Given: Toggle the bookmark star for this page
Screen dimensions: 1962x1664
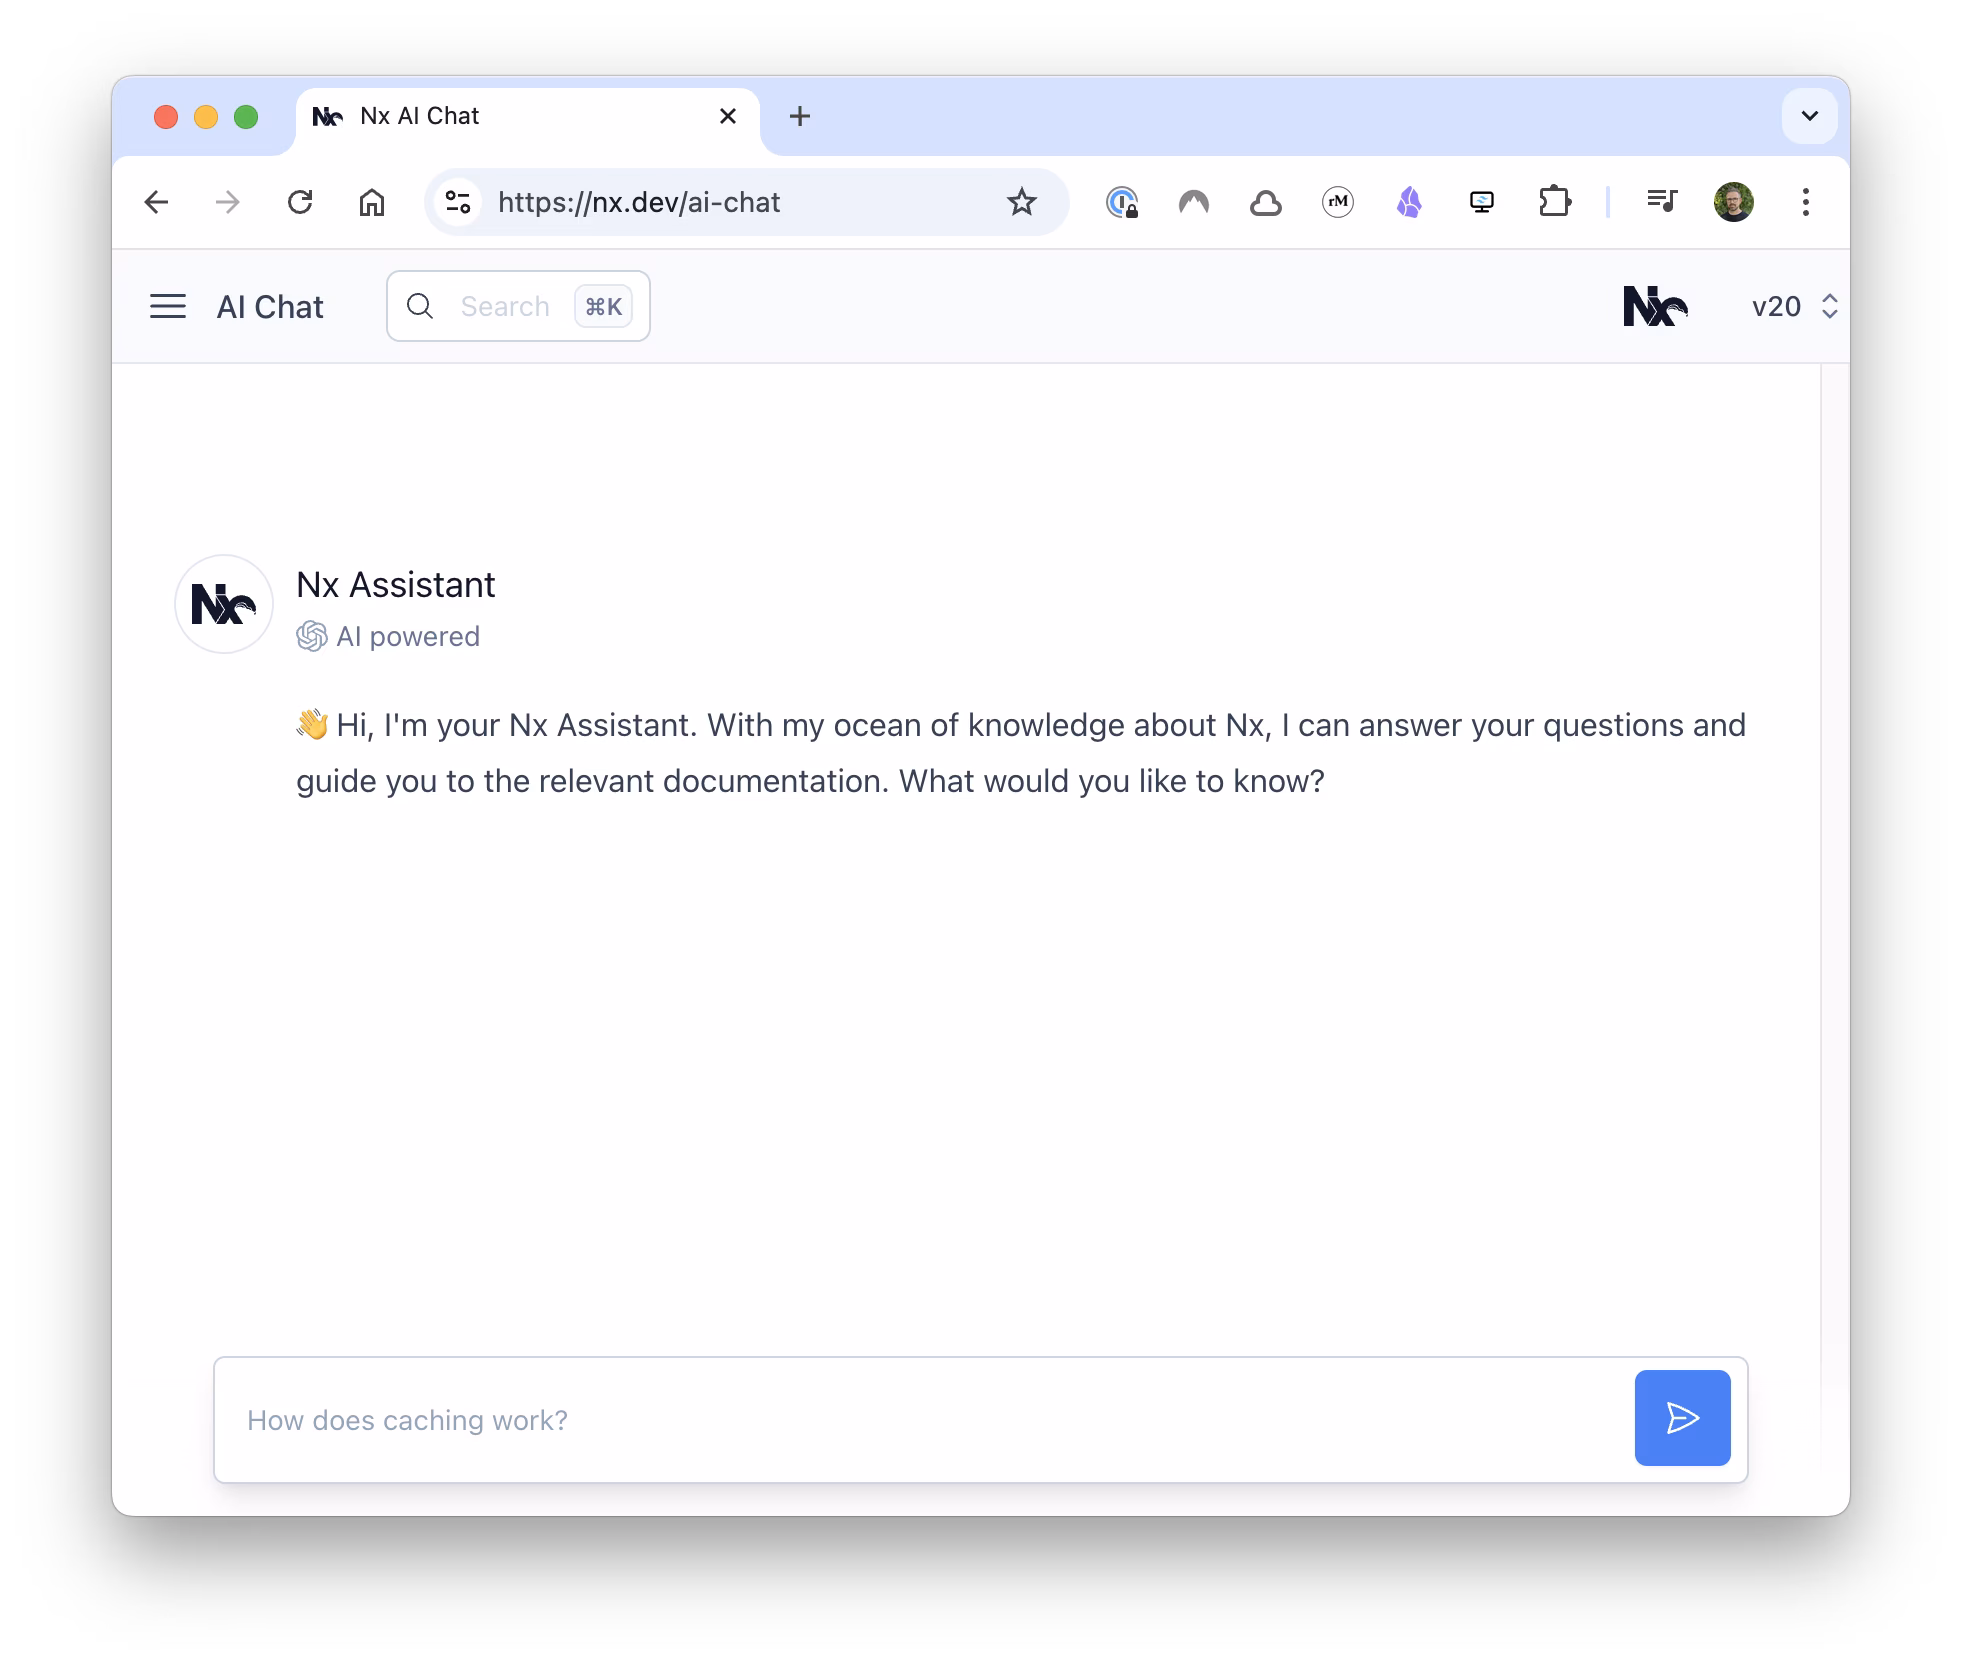Looking at the screenshot, I should click(1021, 202).
